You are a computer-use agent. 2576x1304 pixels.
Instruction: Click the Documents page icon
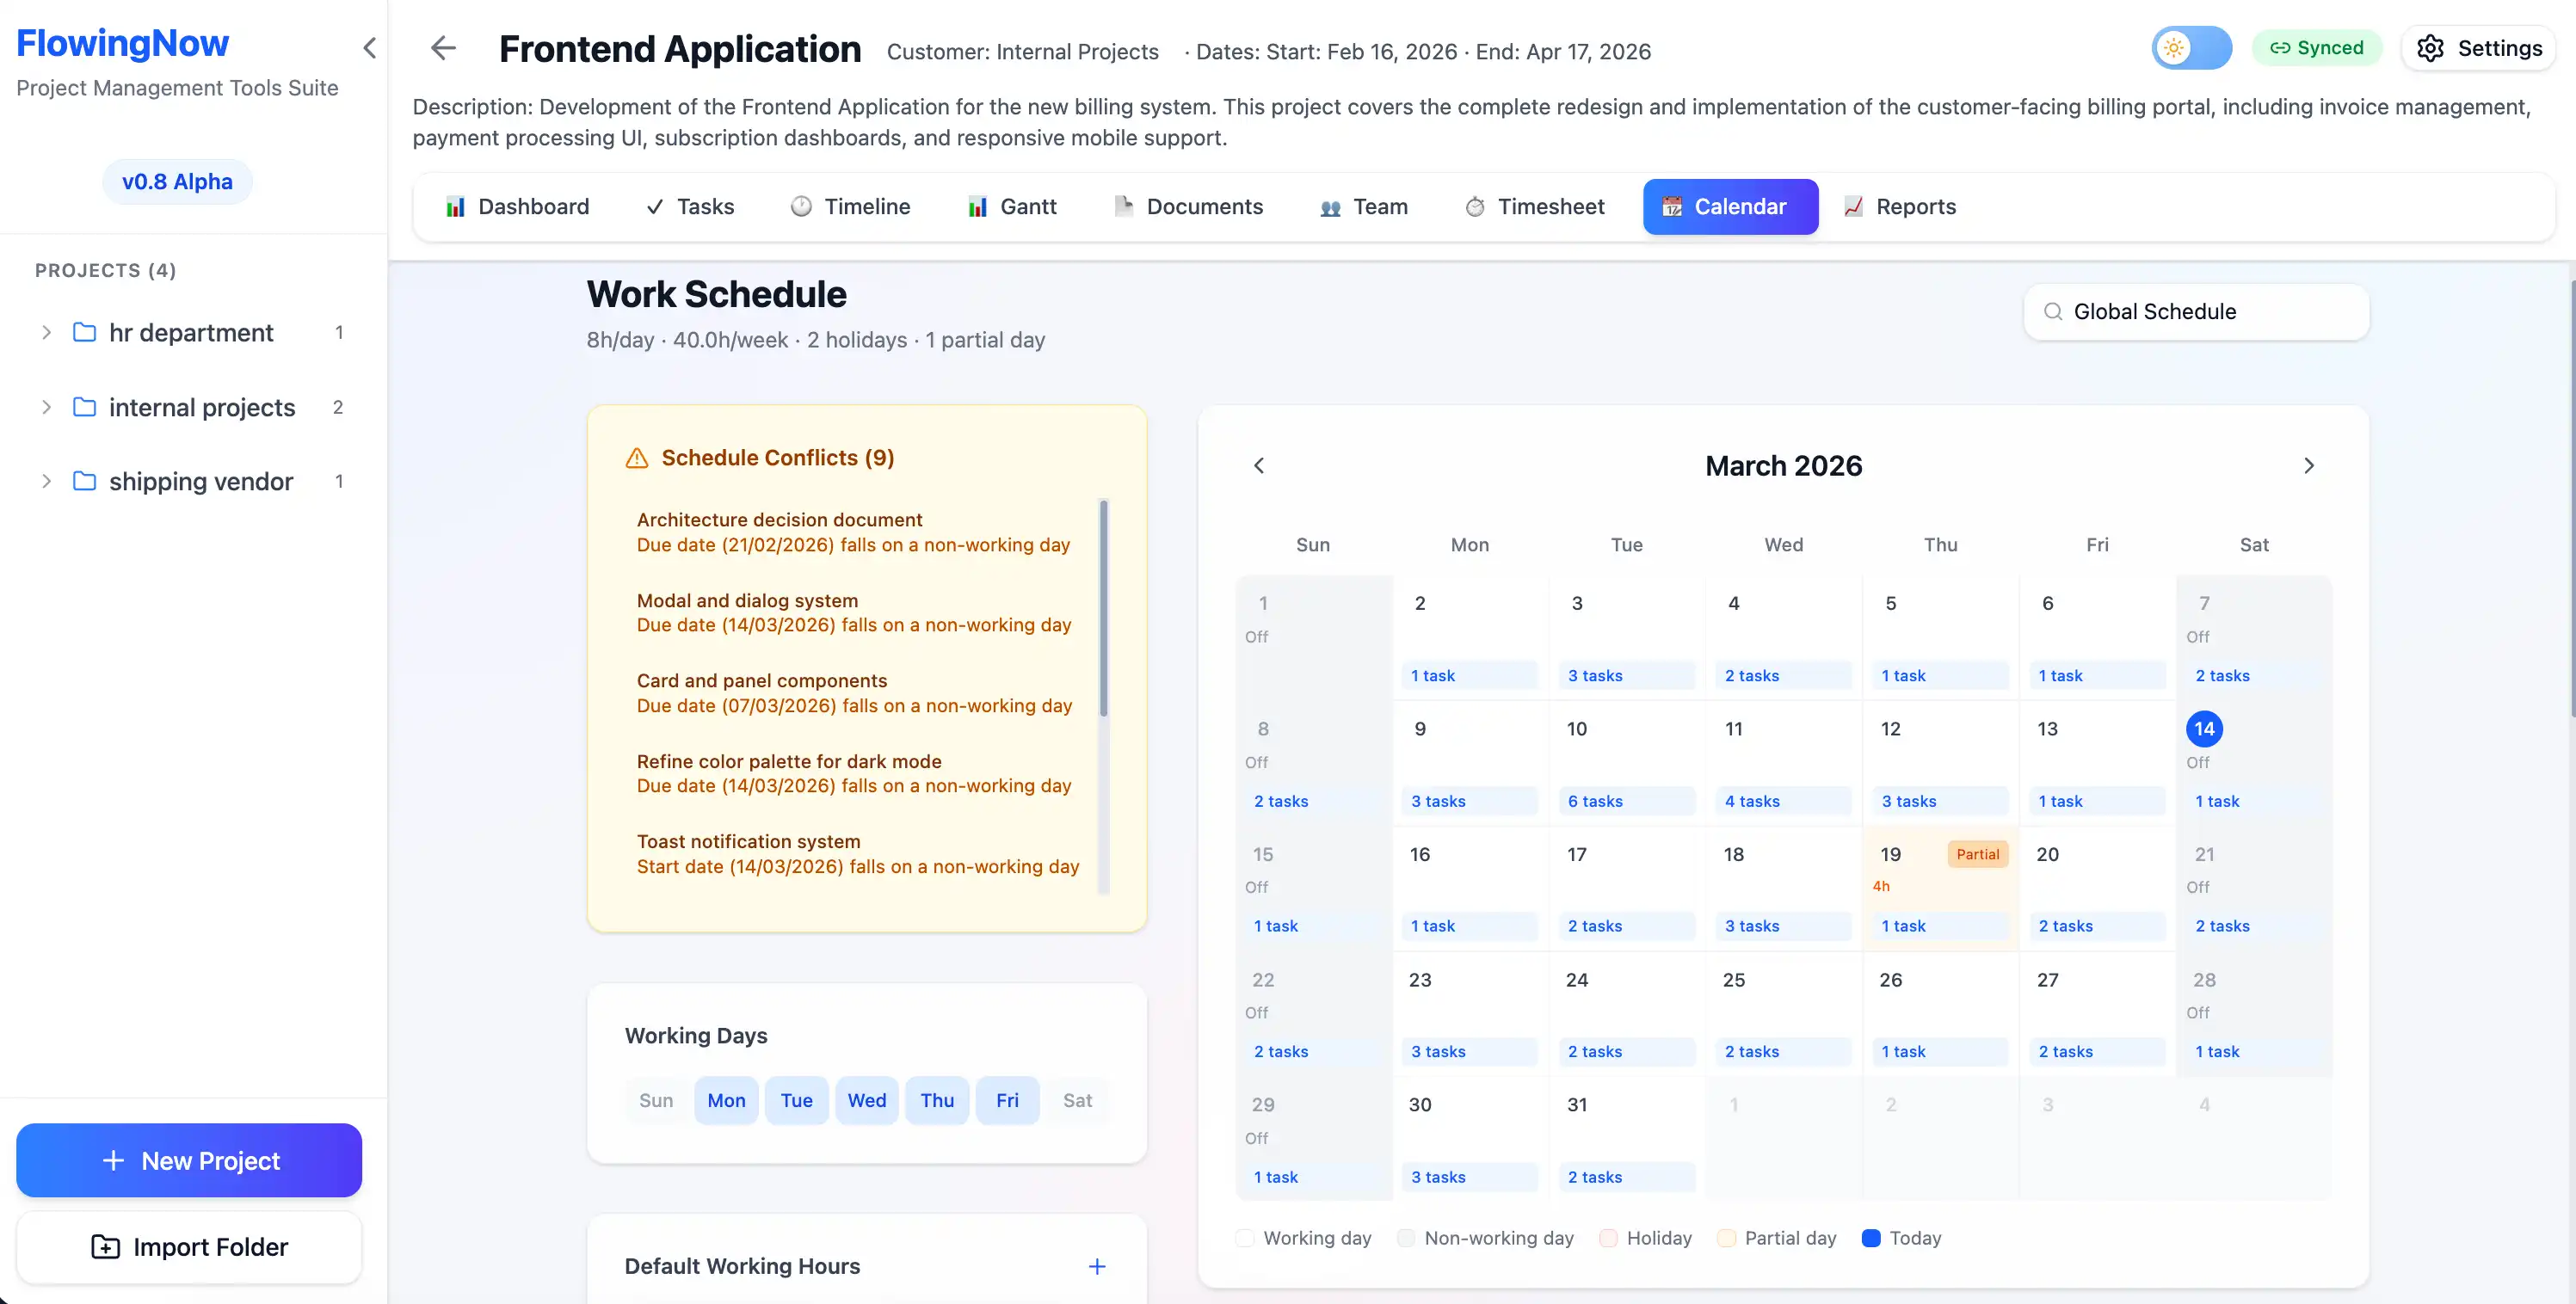coord(1123,206)
